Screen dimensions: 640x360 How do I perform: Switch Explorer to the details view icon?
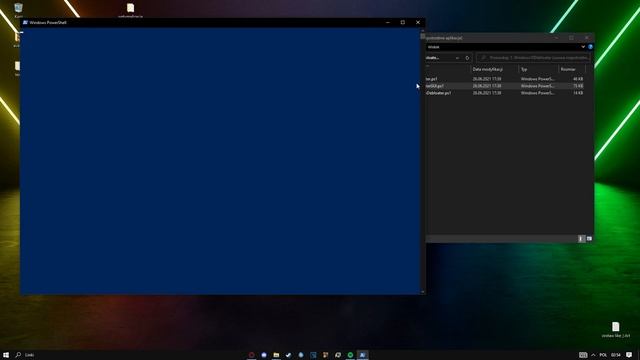coord(581,239)
